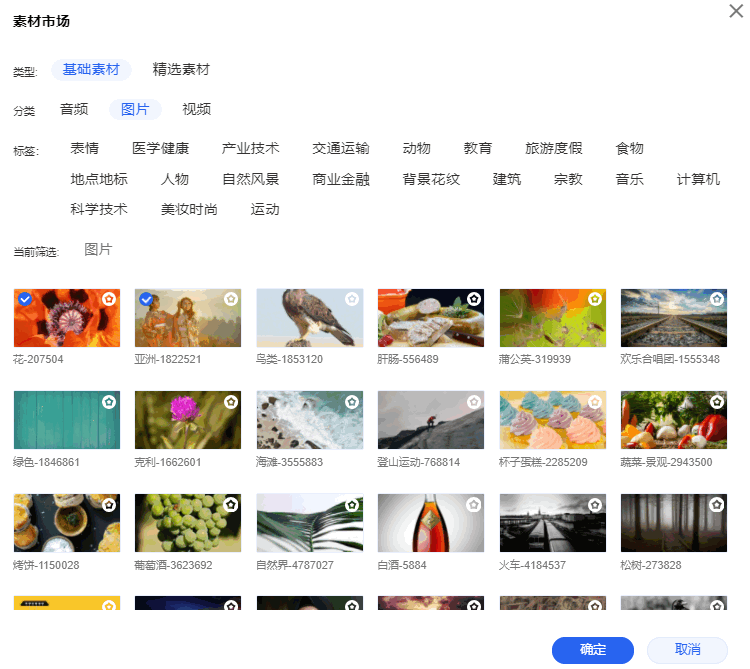Image resolution: width=750 pixels, height=669 pixels.
Task: Click the 当前筛选 图片 filter value
Action: (98, 250)
